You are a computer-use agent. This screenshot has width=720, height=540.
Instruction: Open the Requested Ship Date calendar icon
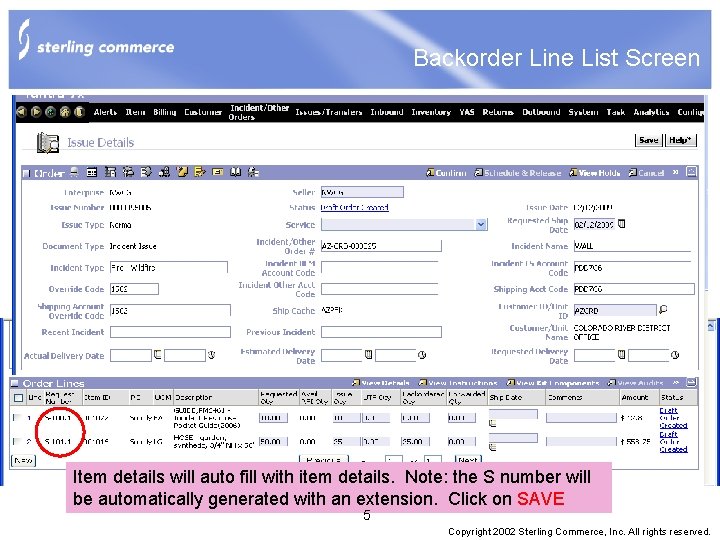tap(621, 224)
